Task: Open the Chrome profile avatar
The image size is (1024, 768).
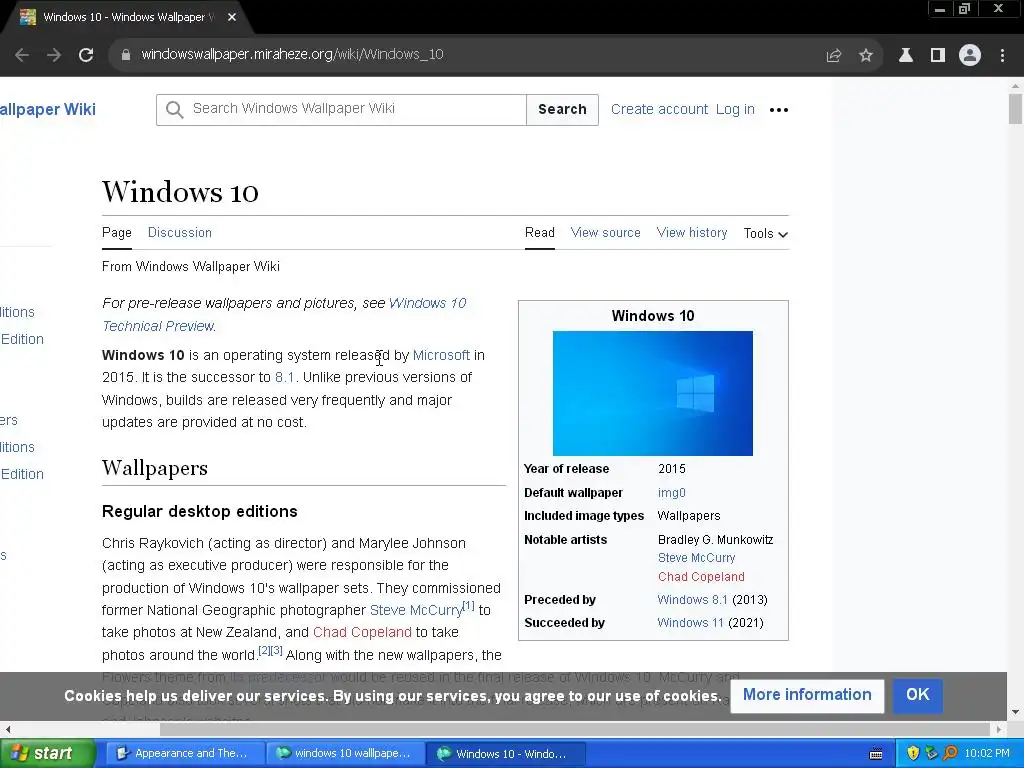Action: tap(970, 56)
